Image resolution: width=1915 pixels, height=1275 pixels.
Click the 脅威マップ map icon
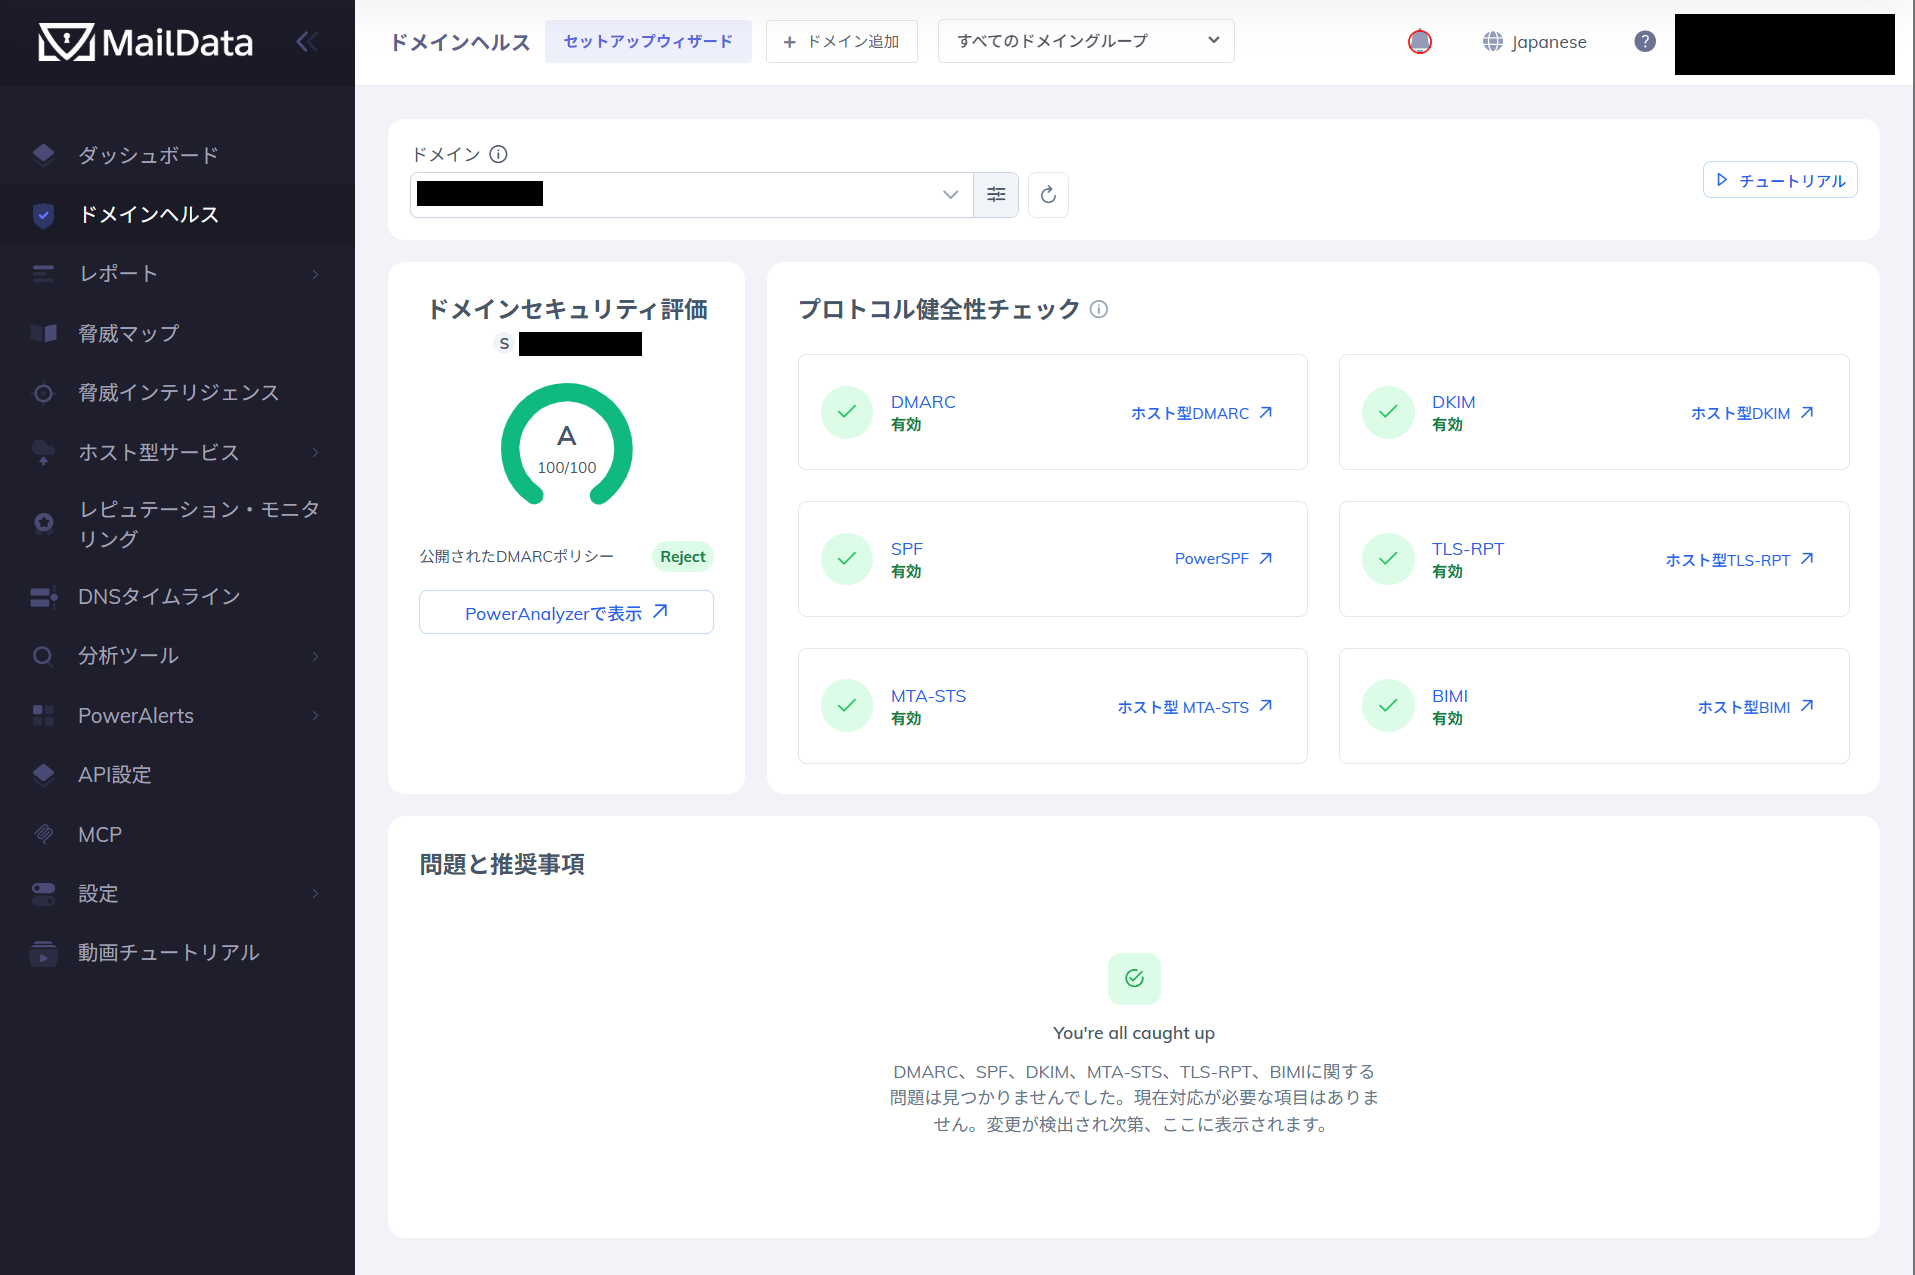click(x=43, y=333)
